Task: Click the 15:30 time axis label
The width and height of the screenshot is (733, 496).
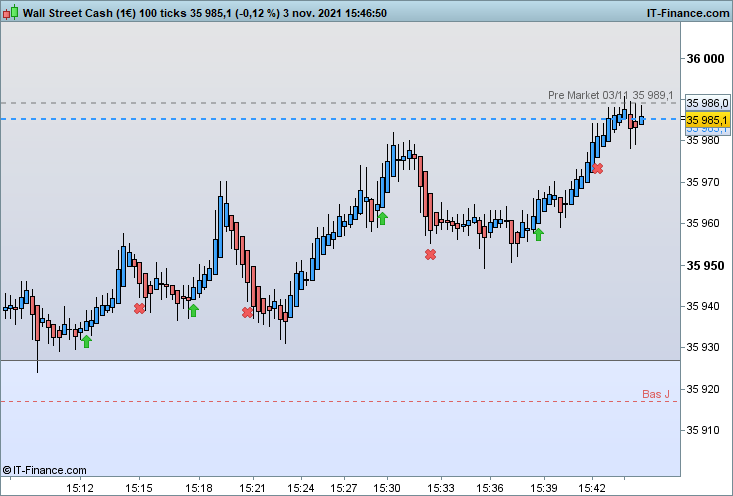Action: [x=387, y=489]
